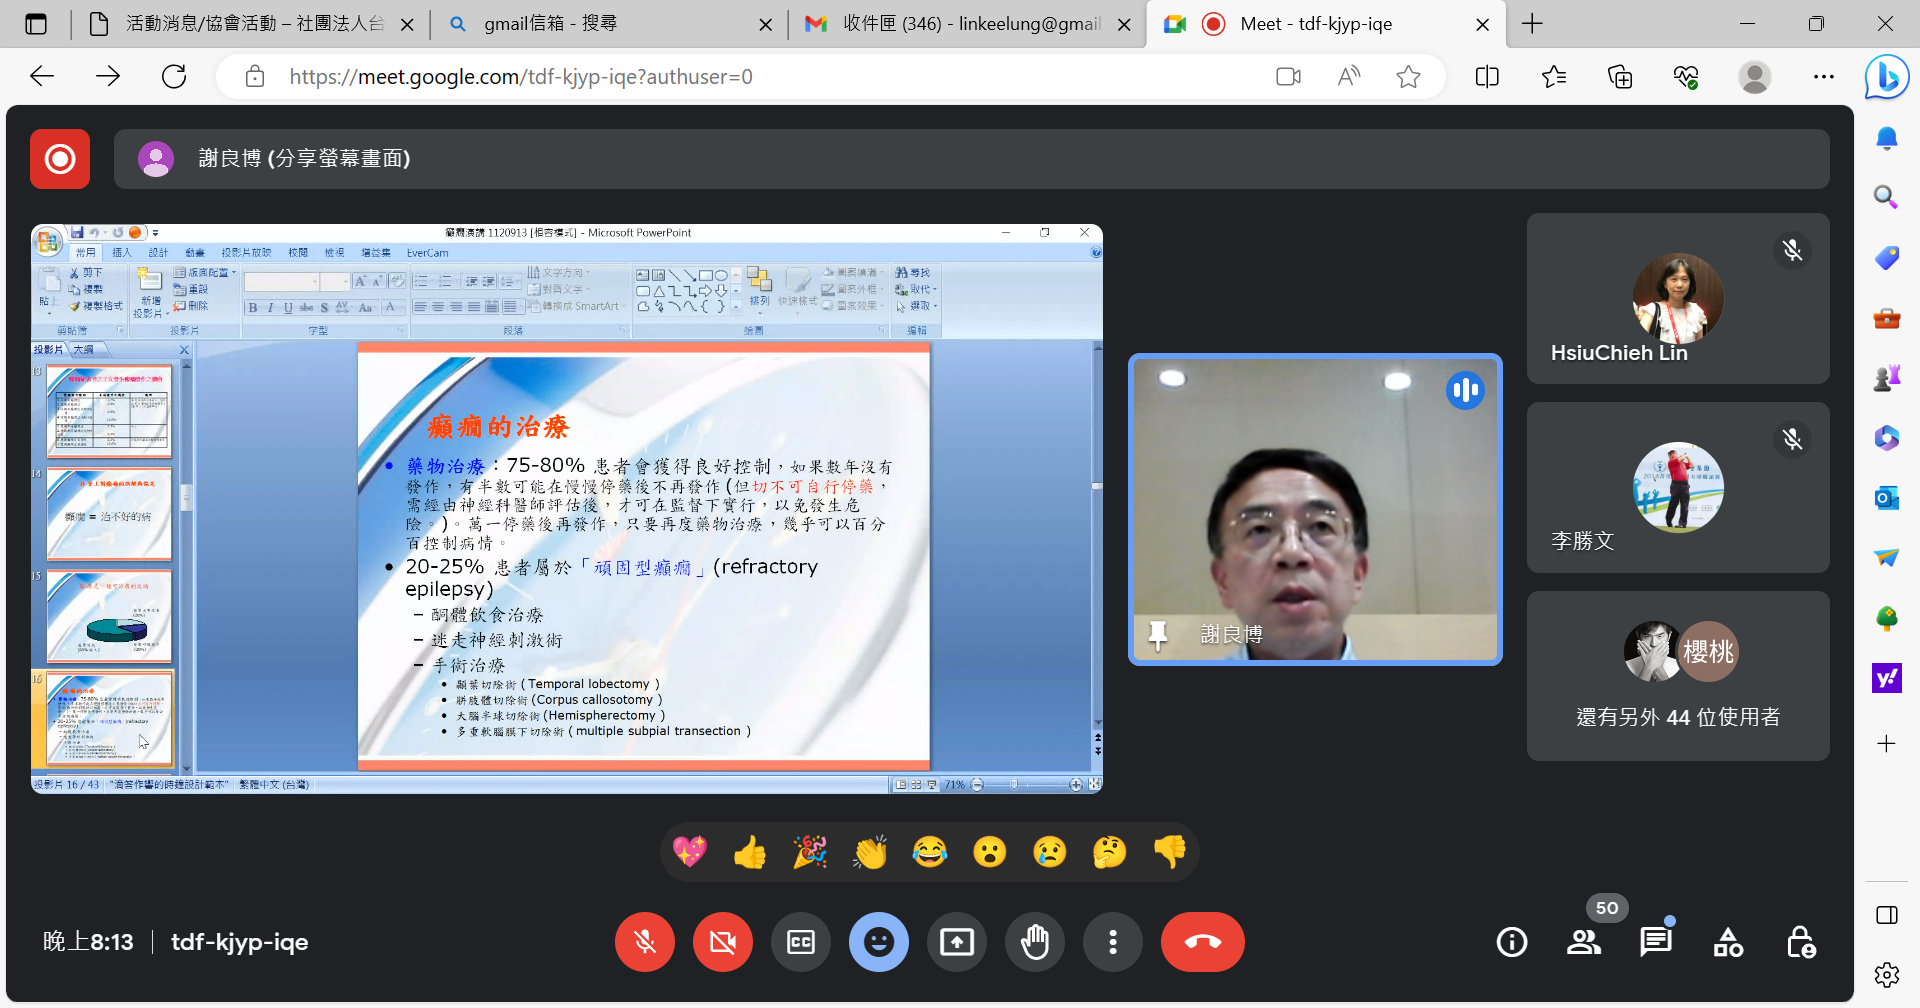Open the sidebar shopping tag icon
This screenshot has height=1008, width=1920.
1886,258
